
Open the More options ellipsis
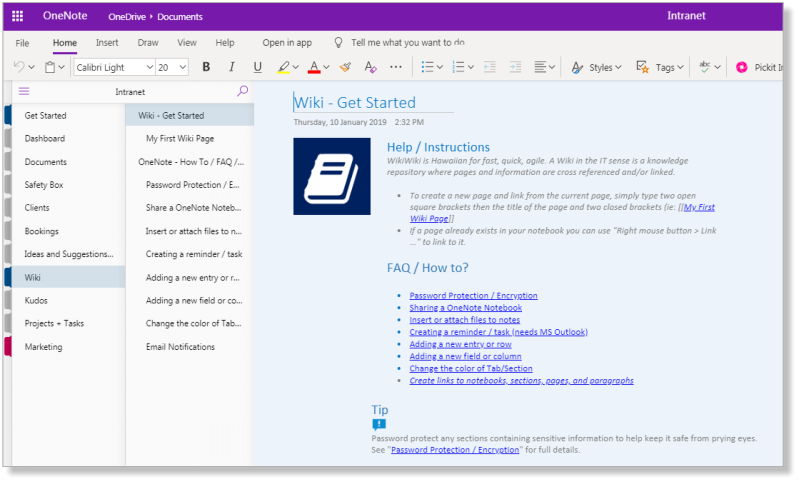click(x=396, y=67)
